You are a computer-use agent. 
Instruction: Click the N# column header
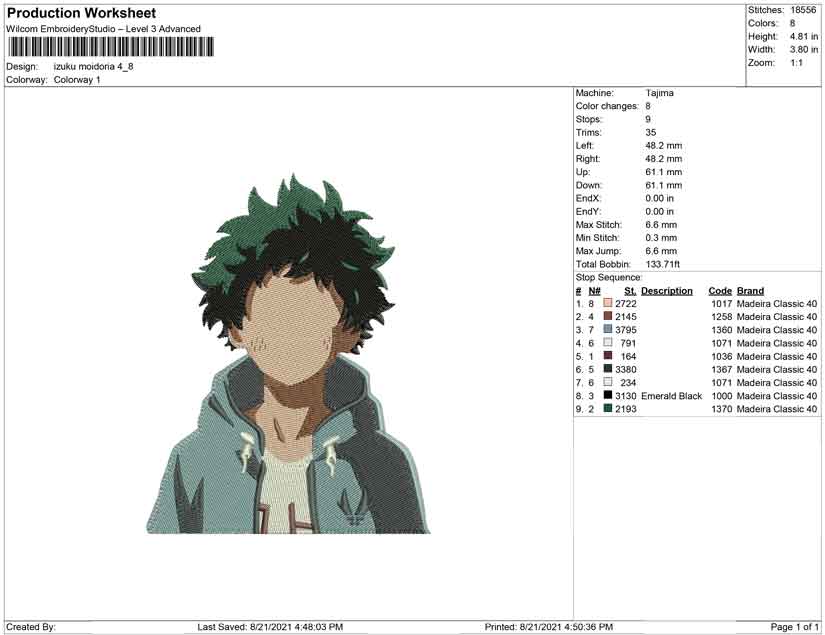tap(594, 291)
